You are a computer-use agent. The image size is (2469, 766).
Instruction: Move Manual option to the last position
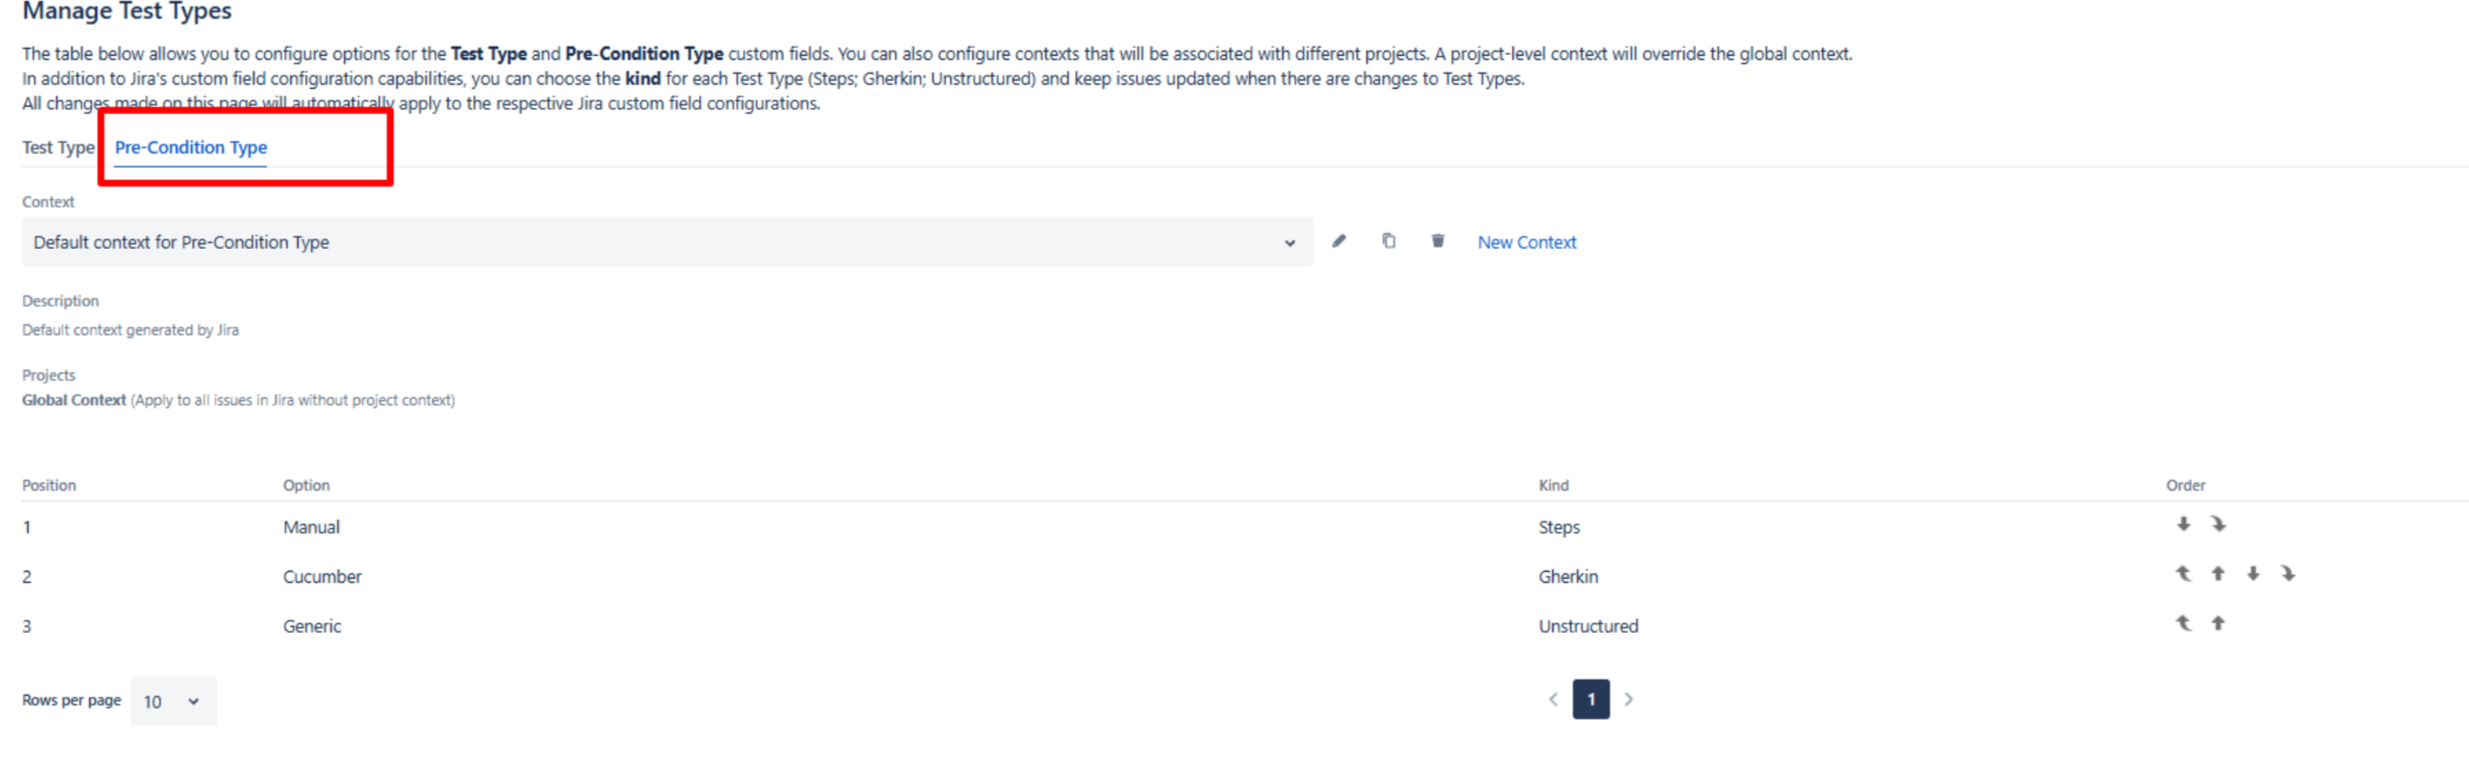[2218, 524]
